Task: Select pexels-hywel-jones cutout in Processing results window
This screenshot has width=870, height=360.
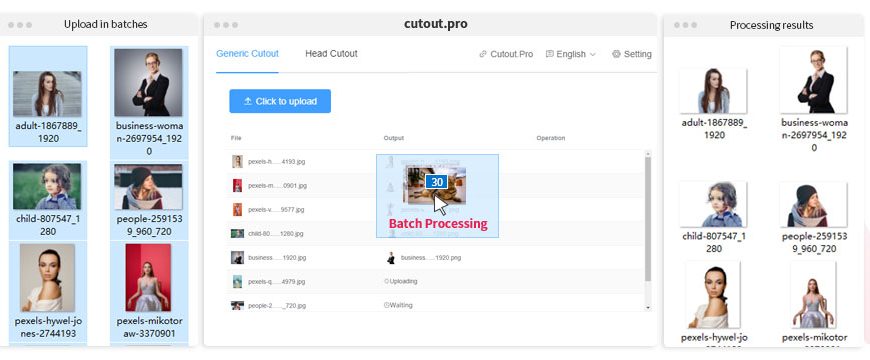Action: [x=714, y=295]
